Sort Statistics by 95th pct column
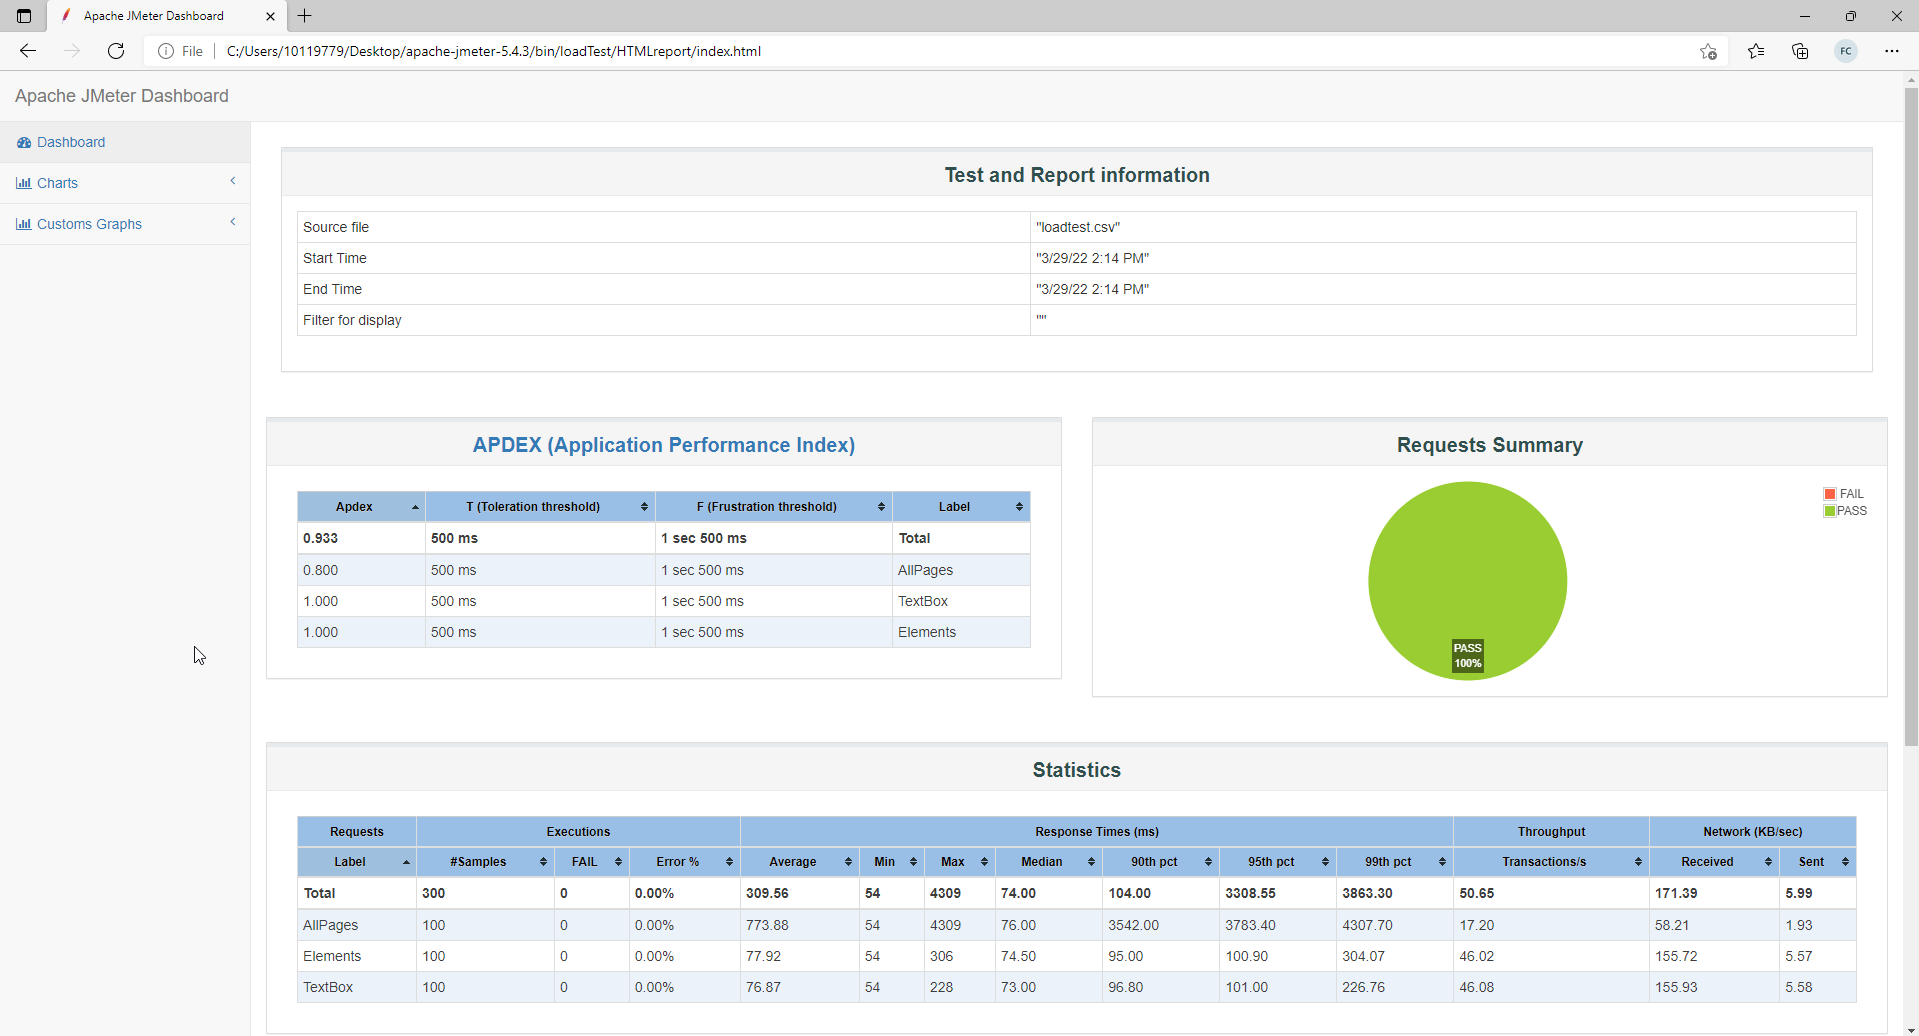 tap(1277, 862)
